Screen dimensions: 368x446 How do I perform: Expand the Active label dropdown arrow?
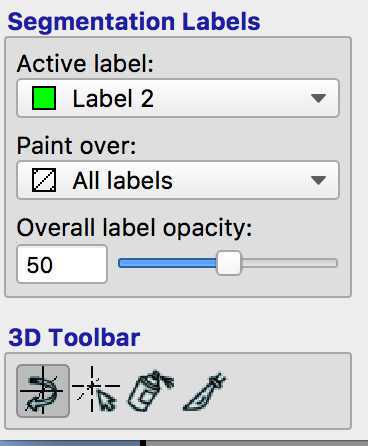[x=318, y=98]
